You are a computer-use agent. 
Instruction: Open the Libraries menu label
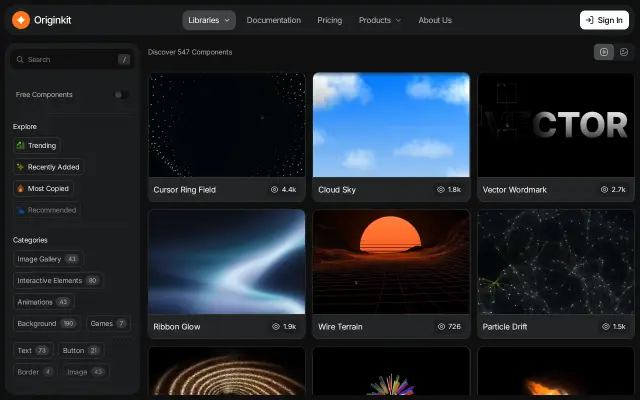[x=204, y=20]
